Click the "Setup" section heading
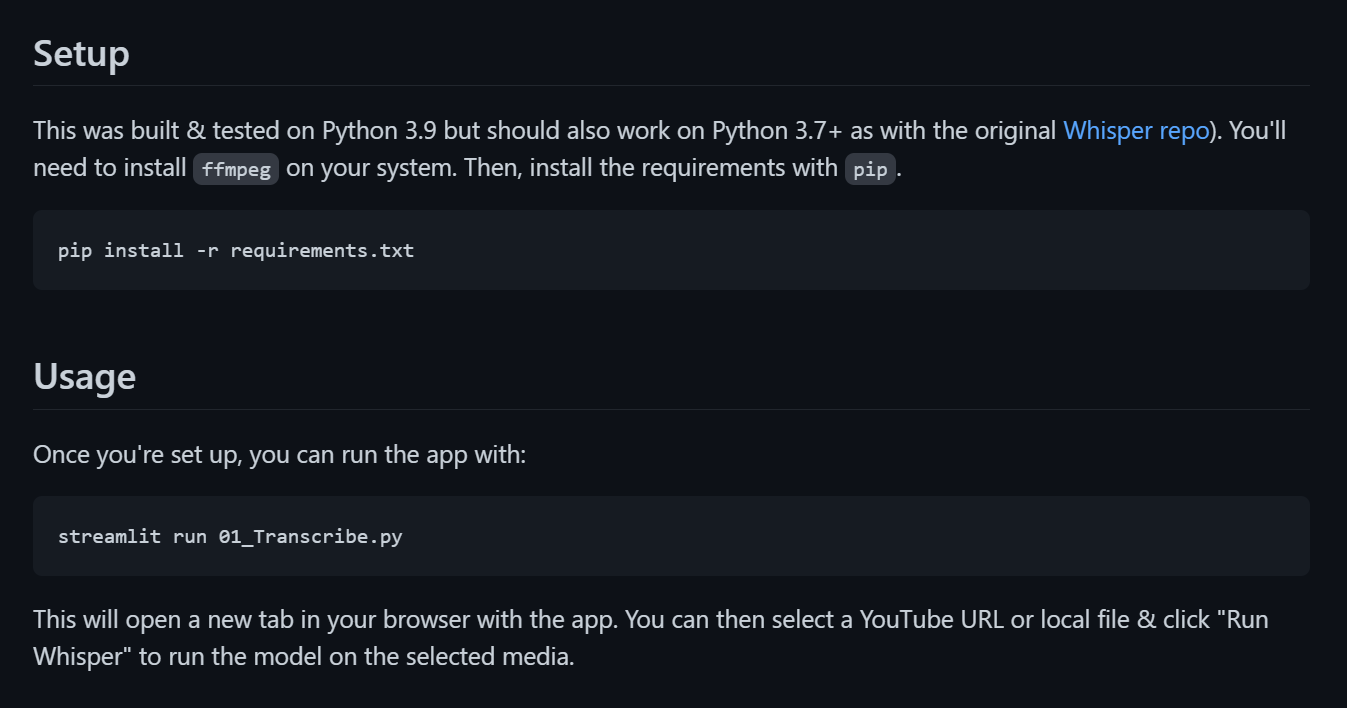The image size is (1347, 708). tap(81, 53)
